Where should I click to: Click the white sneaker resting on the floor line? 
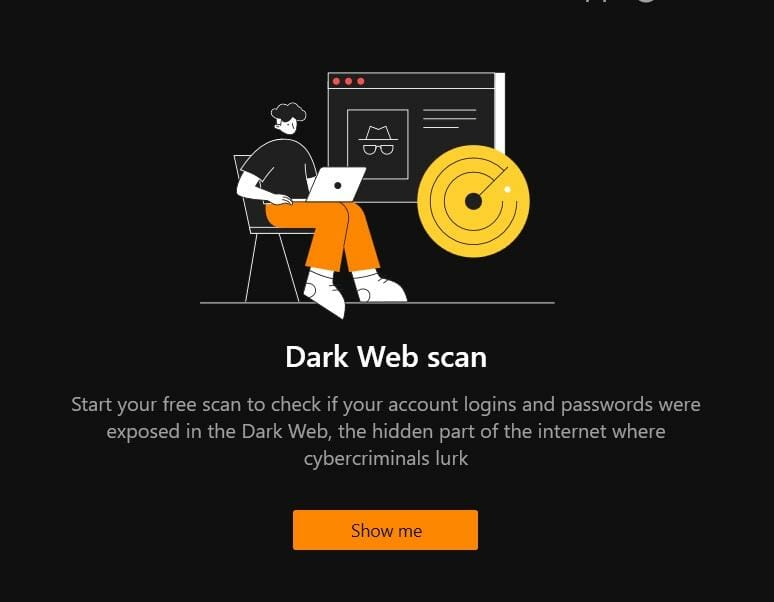pyautogui.click(x=380, y=286)
